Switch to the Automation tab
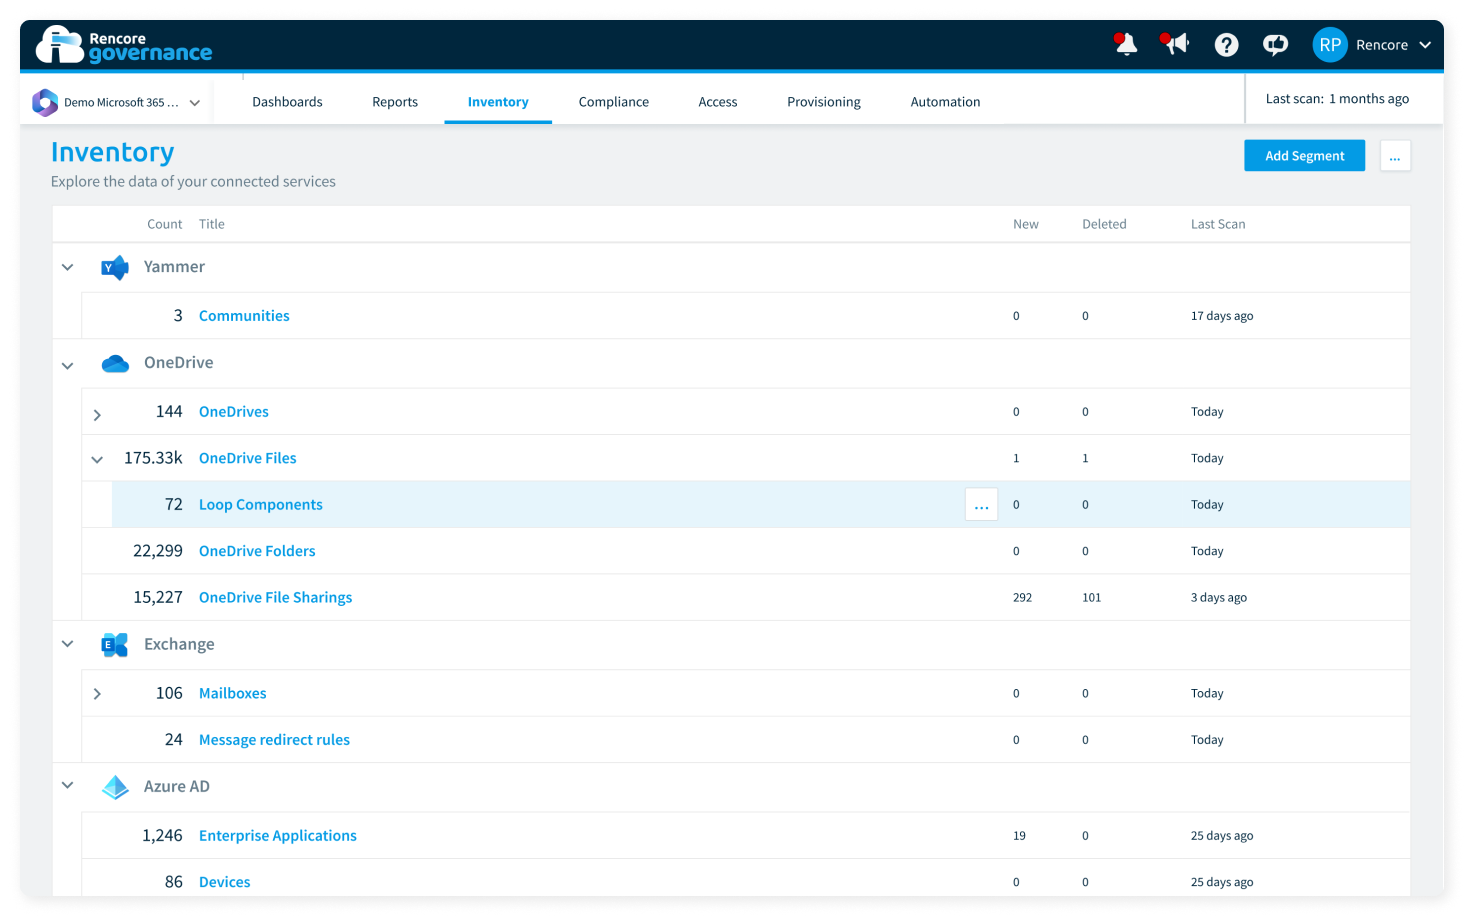Viewport: 1464px width, 916px height. click(x=945, y=102)
